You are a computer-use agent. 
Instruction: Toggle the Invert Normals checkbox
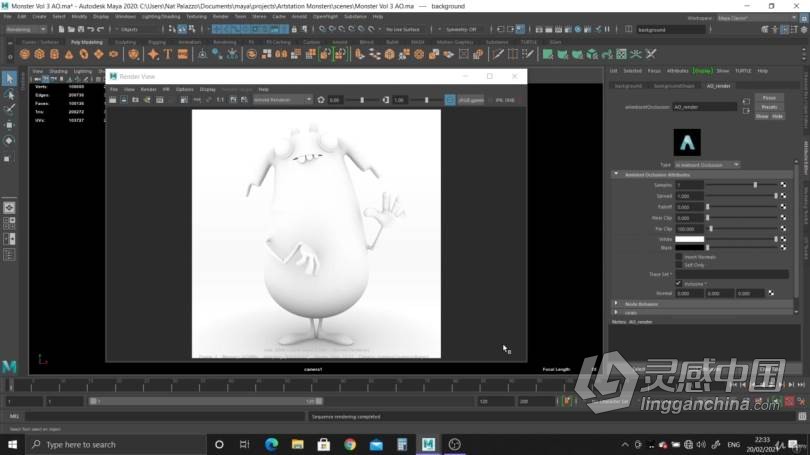click(x=679, y=257)
